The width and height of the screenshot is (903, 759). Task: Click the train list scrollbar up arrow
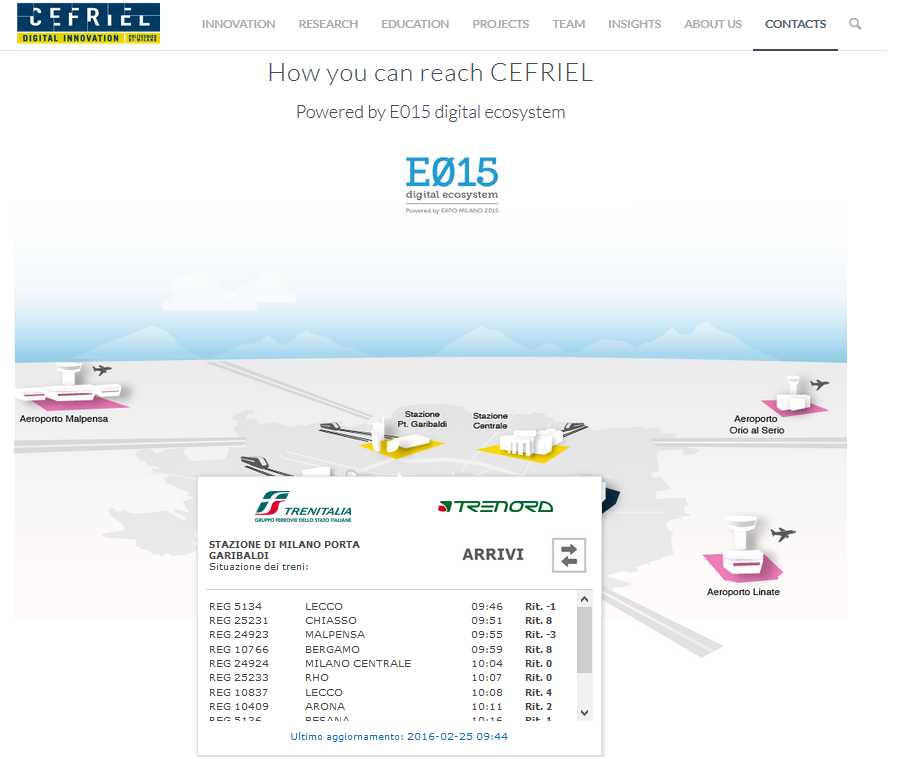(585, 599)
